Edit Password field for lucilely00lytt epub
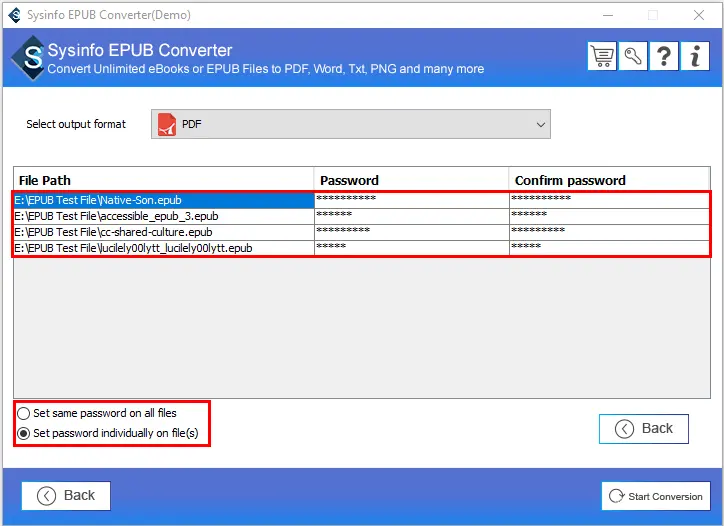 tap(412, 248)
